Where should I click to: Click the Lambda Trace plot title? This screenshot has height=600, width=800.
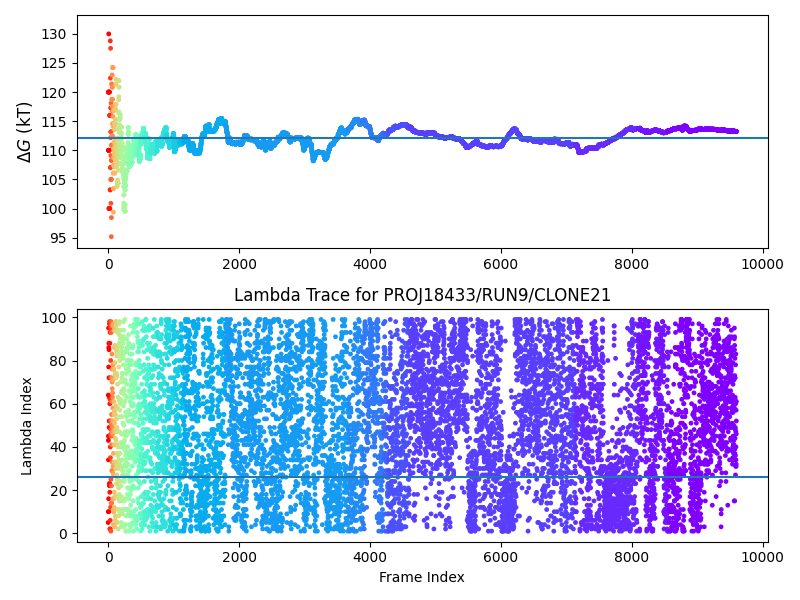(422, 295)
